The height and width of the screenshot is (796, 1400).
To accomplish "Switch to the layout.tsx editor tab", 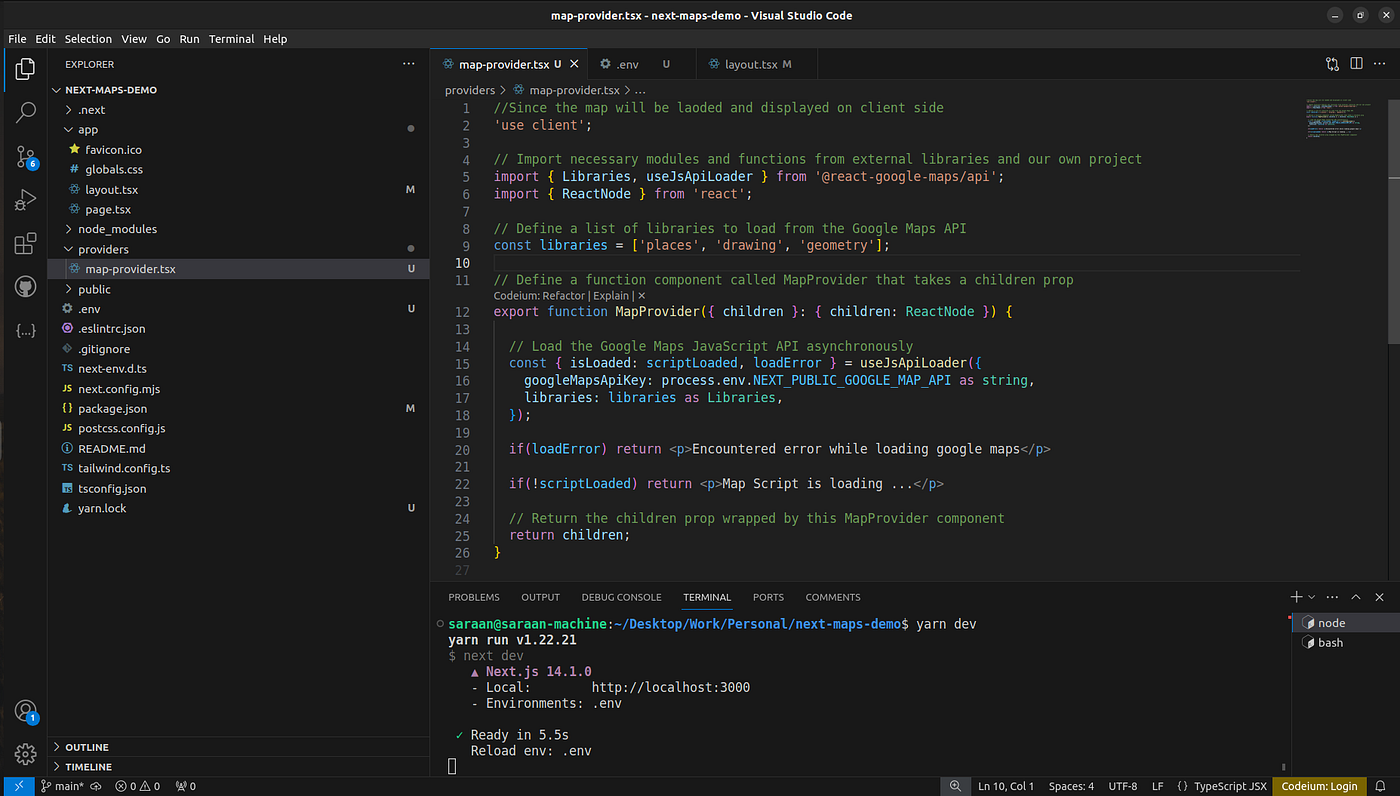I will 750,64.
